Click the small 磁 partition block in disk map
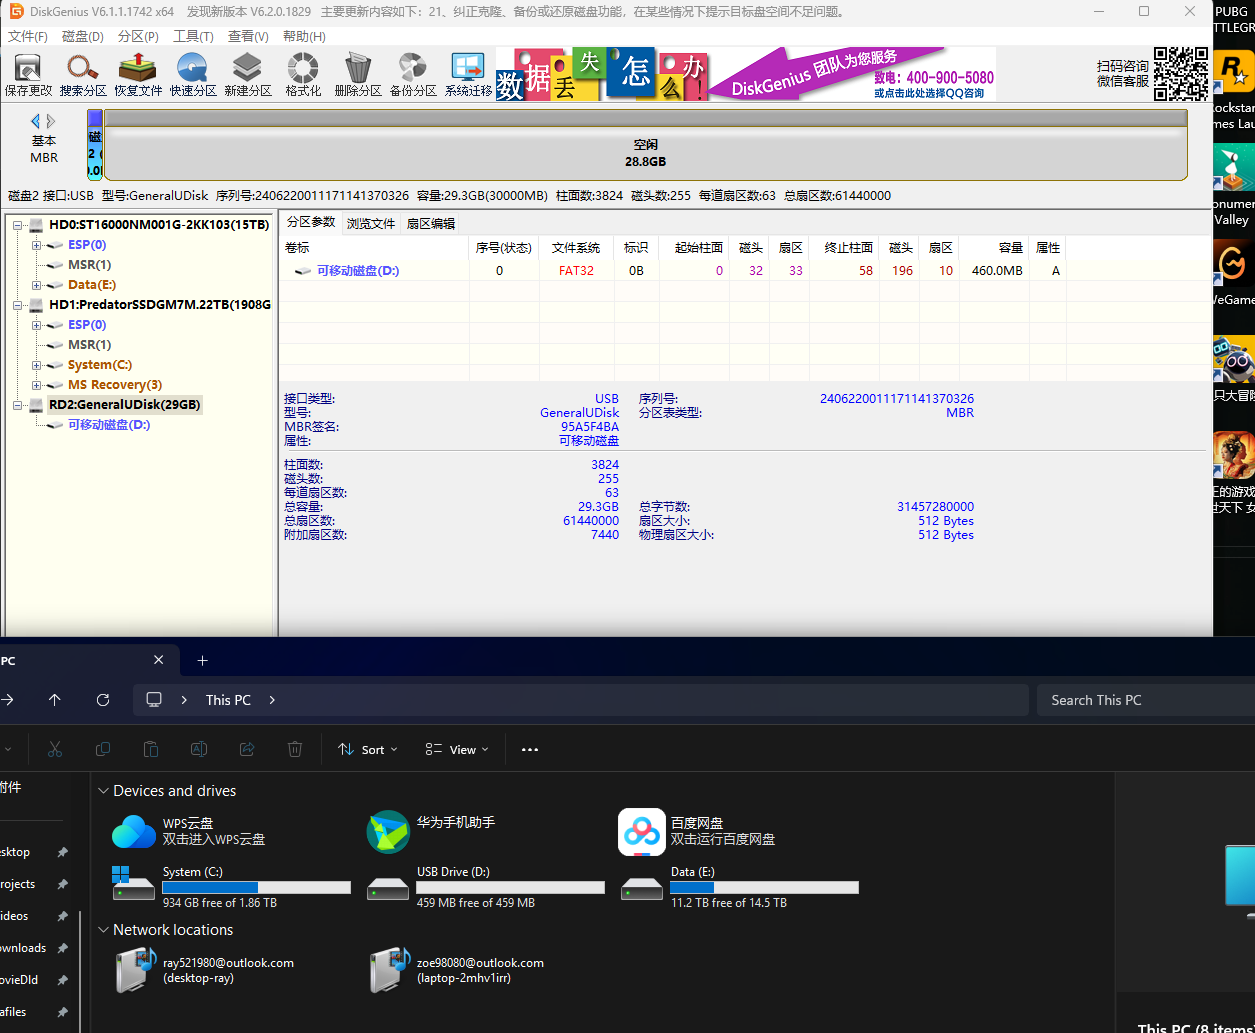The image size is (1255, 1033). (94, 146)
